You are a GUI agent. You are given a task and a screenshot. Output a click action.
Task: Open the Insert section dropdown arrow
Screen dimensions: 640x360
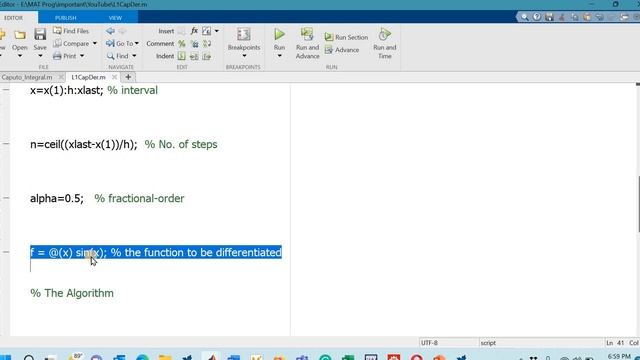point(217,31)
